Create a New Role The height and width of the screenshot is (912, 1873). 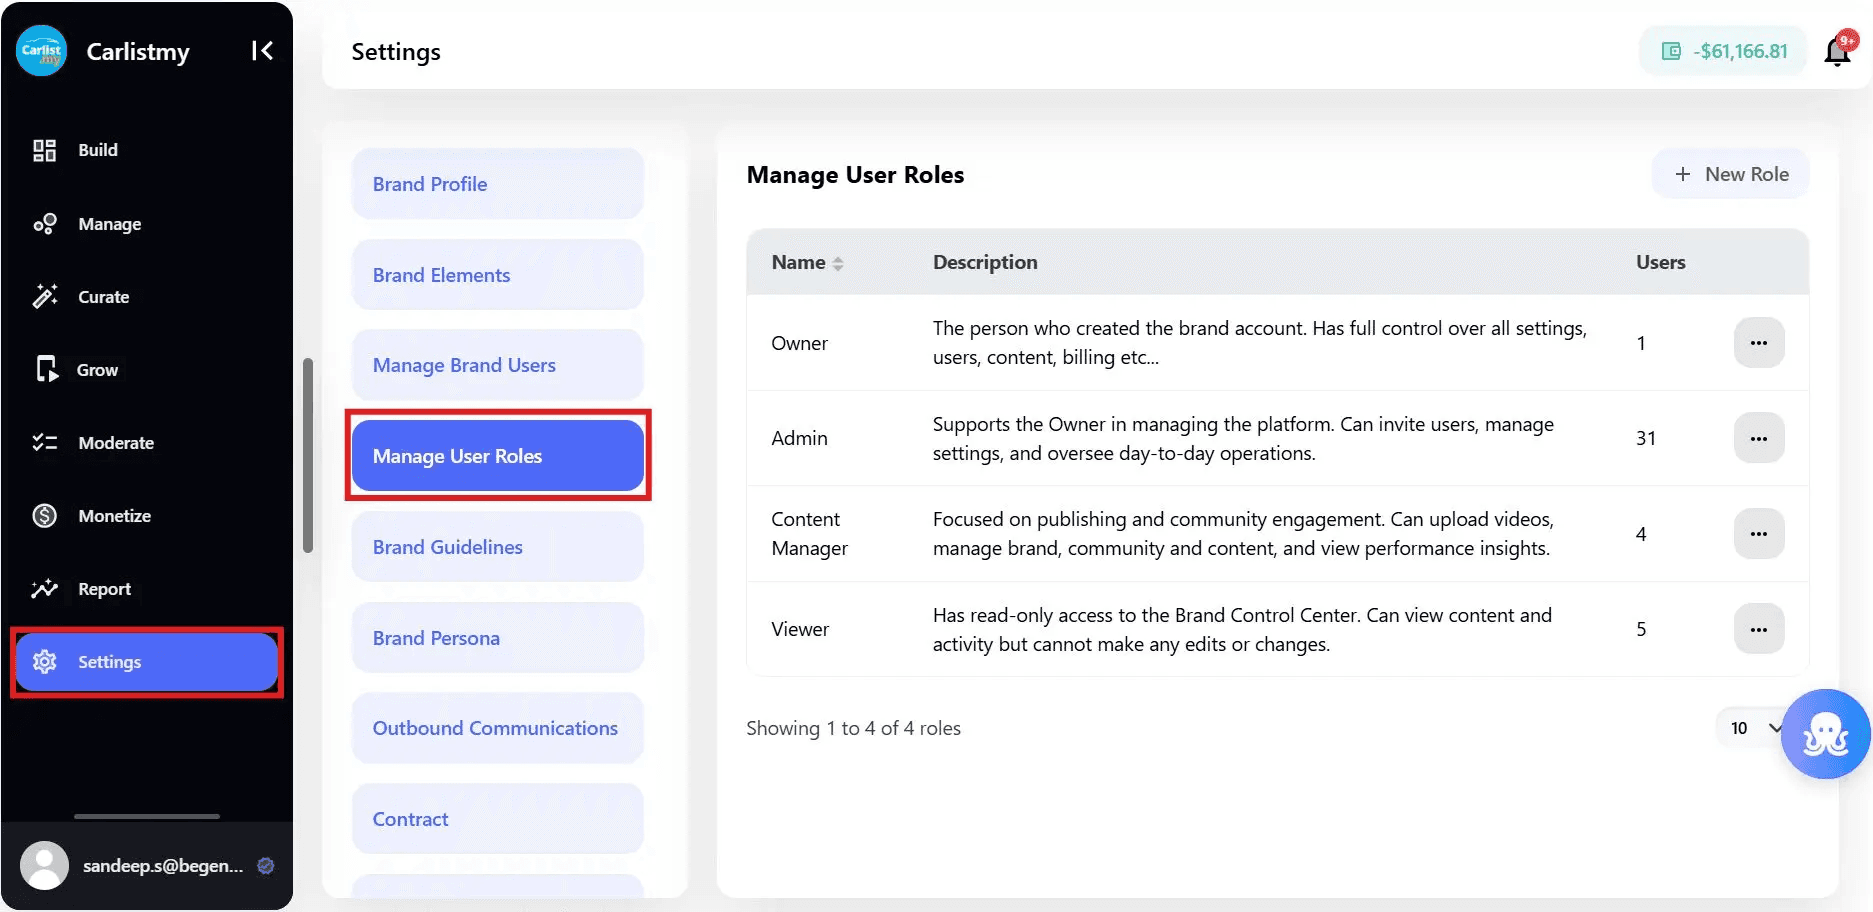1731,174
